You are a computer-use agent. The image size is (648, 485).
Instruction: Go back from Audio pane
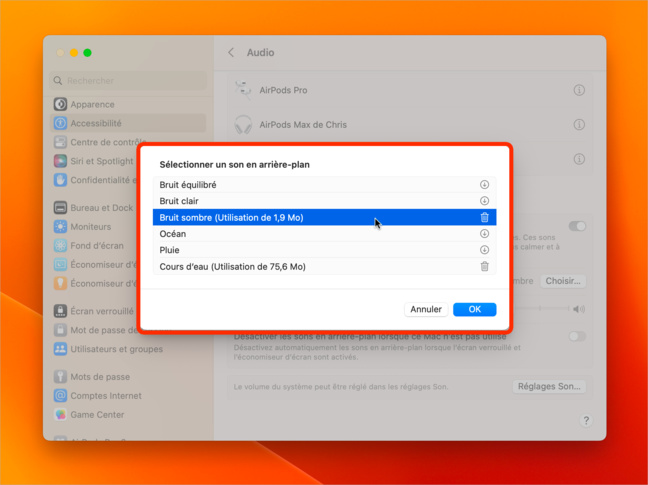[231, 52]
